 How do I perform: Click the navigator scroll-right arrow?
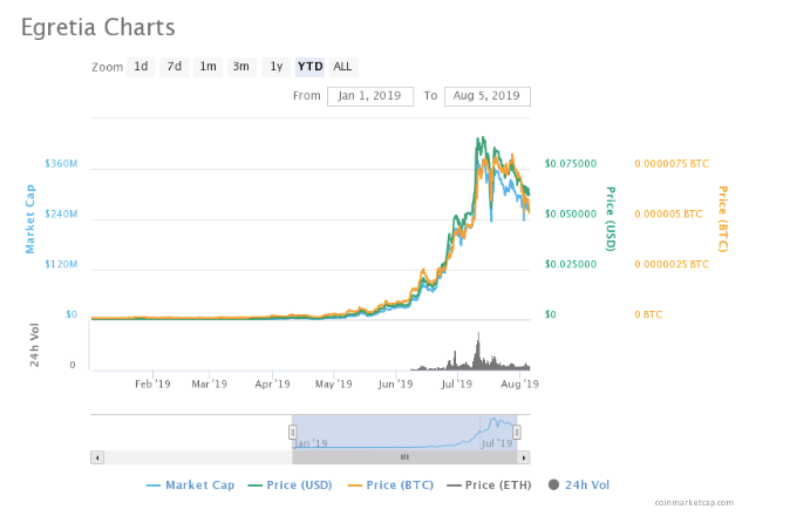[x=523, y=457]
